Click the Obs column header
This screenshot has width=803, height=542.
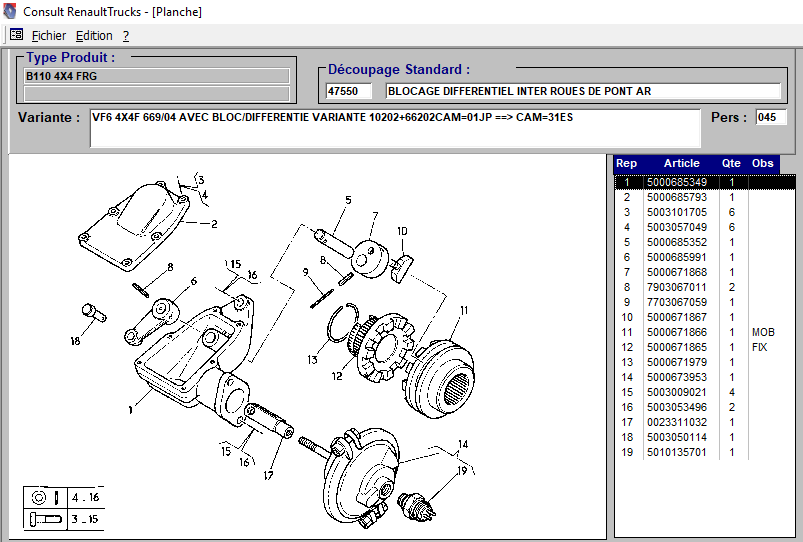pyautogui.click(x=762, y=163)
